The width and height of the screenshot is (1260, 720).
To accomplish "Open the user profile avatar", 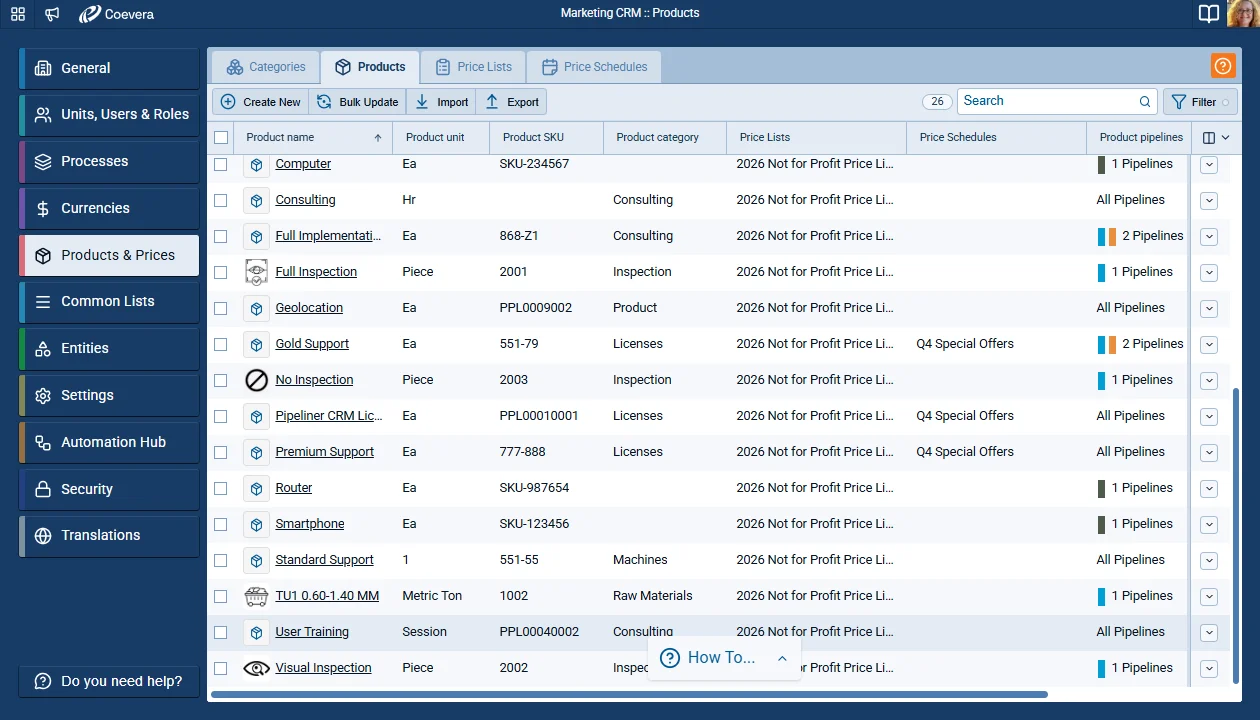I will (1243, 14).
